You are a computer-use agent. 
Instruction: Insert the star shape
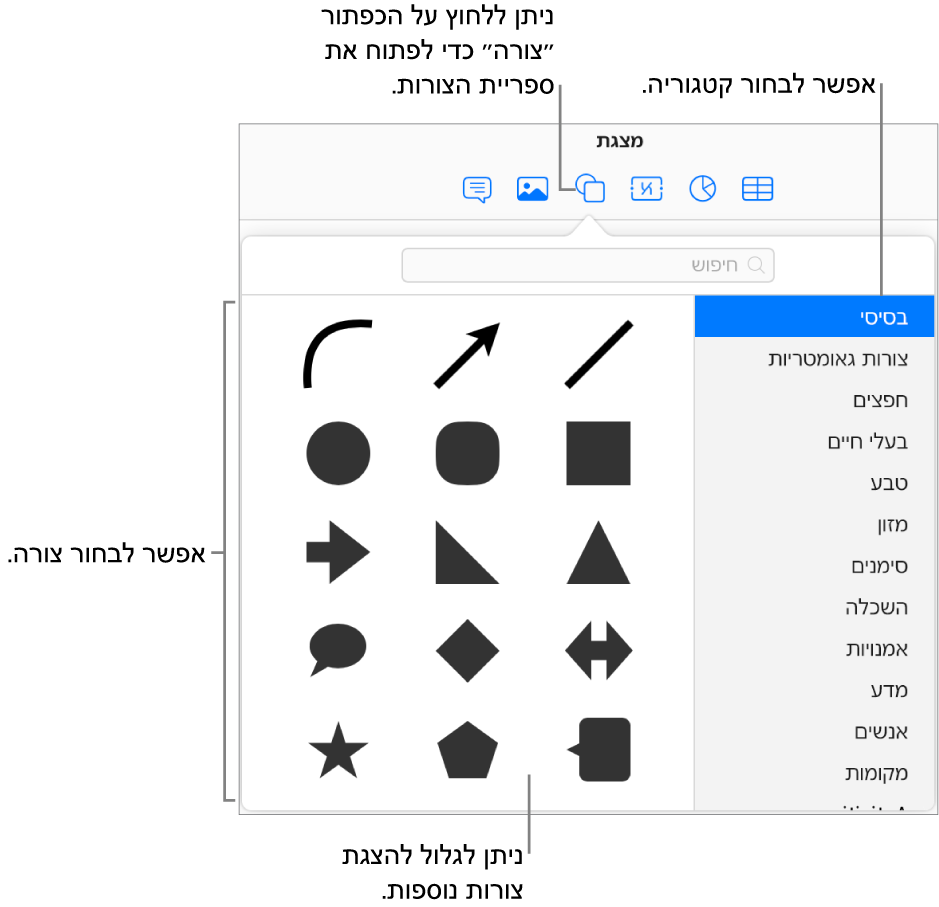338,750
